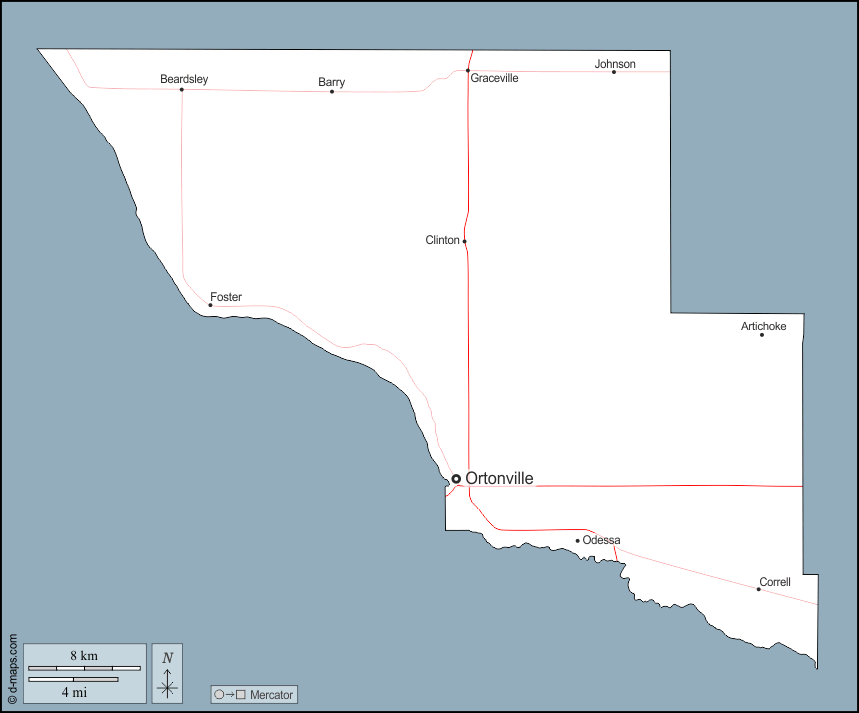Click the 4 mi scale bar
This screenshot has height=713, width=859.
click(x=73, y=680)
